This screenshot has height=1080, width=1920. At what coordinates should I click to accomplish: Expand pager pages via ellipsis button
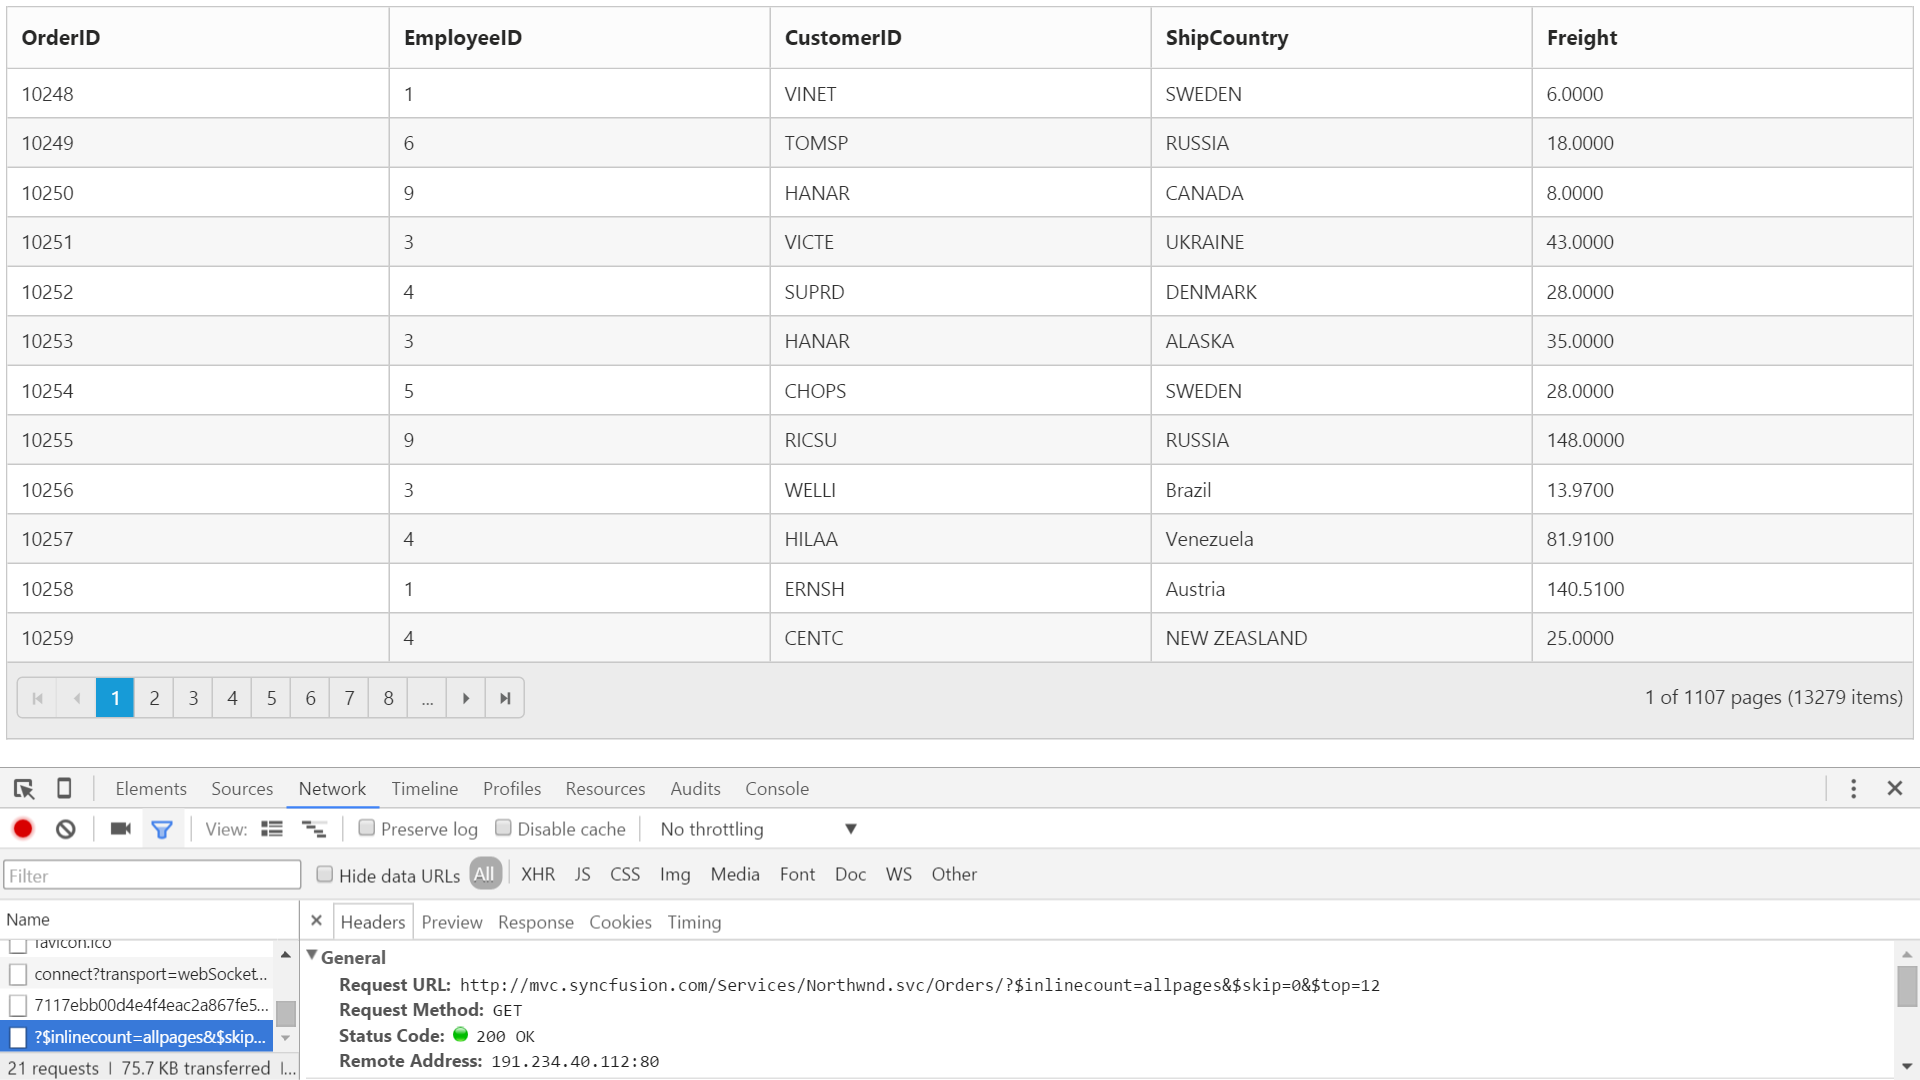click(427, 697)
